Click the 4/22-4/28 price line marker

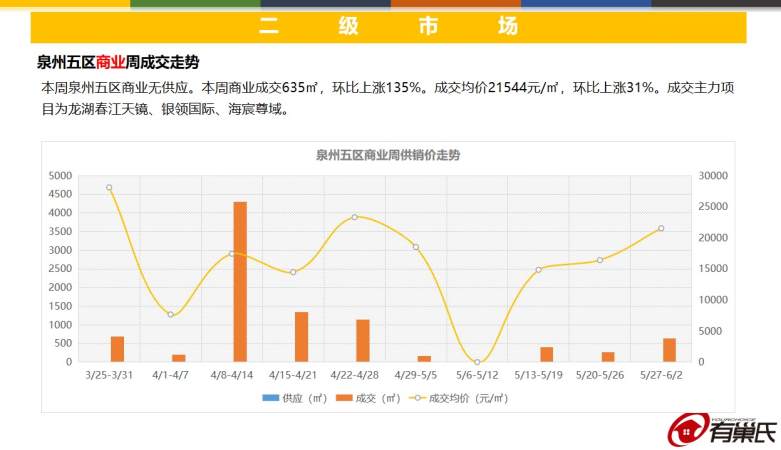point(355,217)
